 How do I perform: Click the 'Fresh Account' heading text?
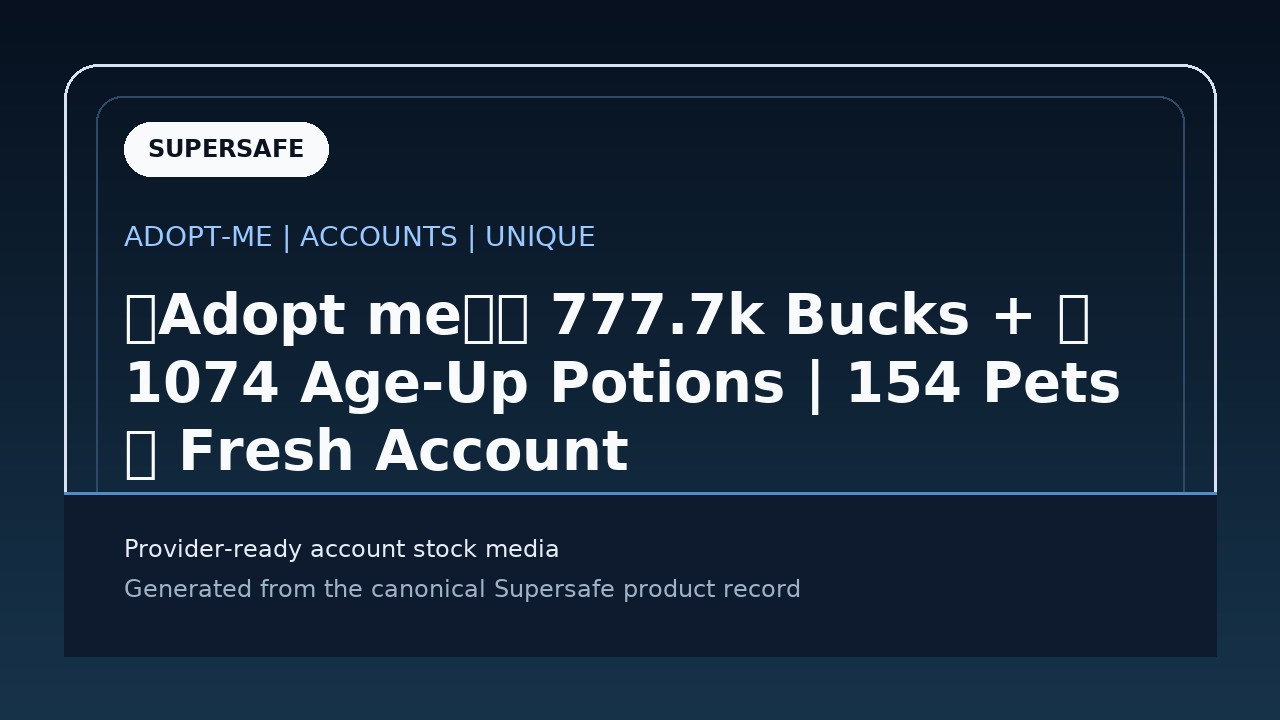coord(403,453)
